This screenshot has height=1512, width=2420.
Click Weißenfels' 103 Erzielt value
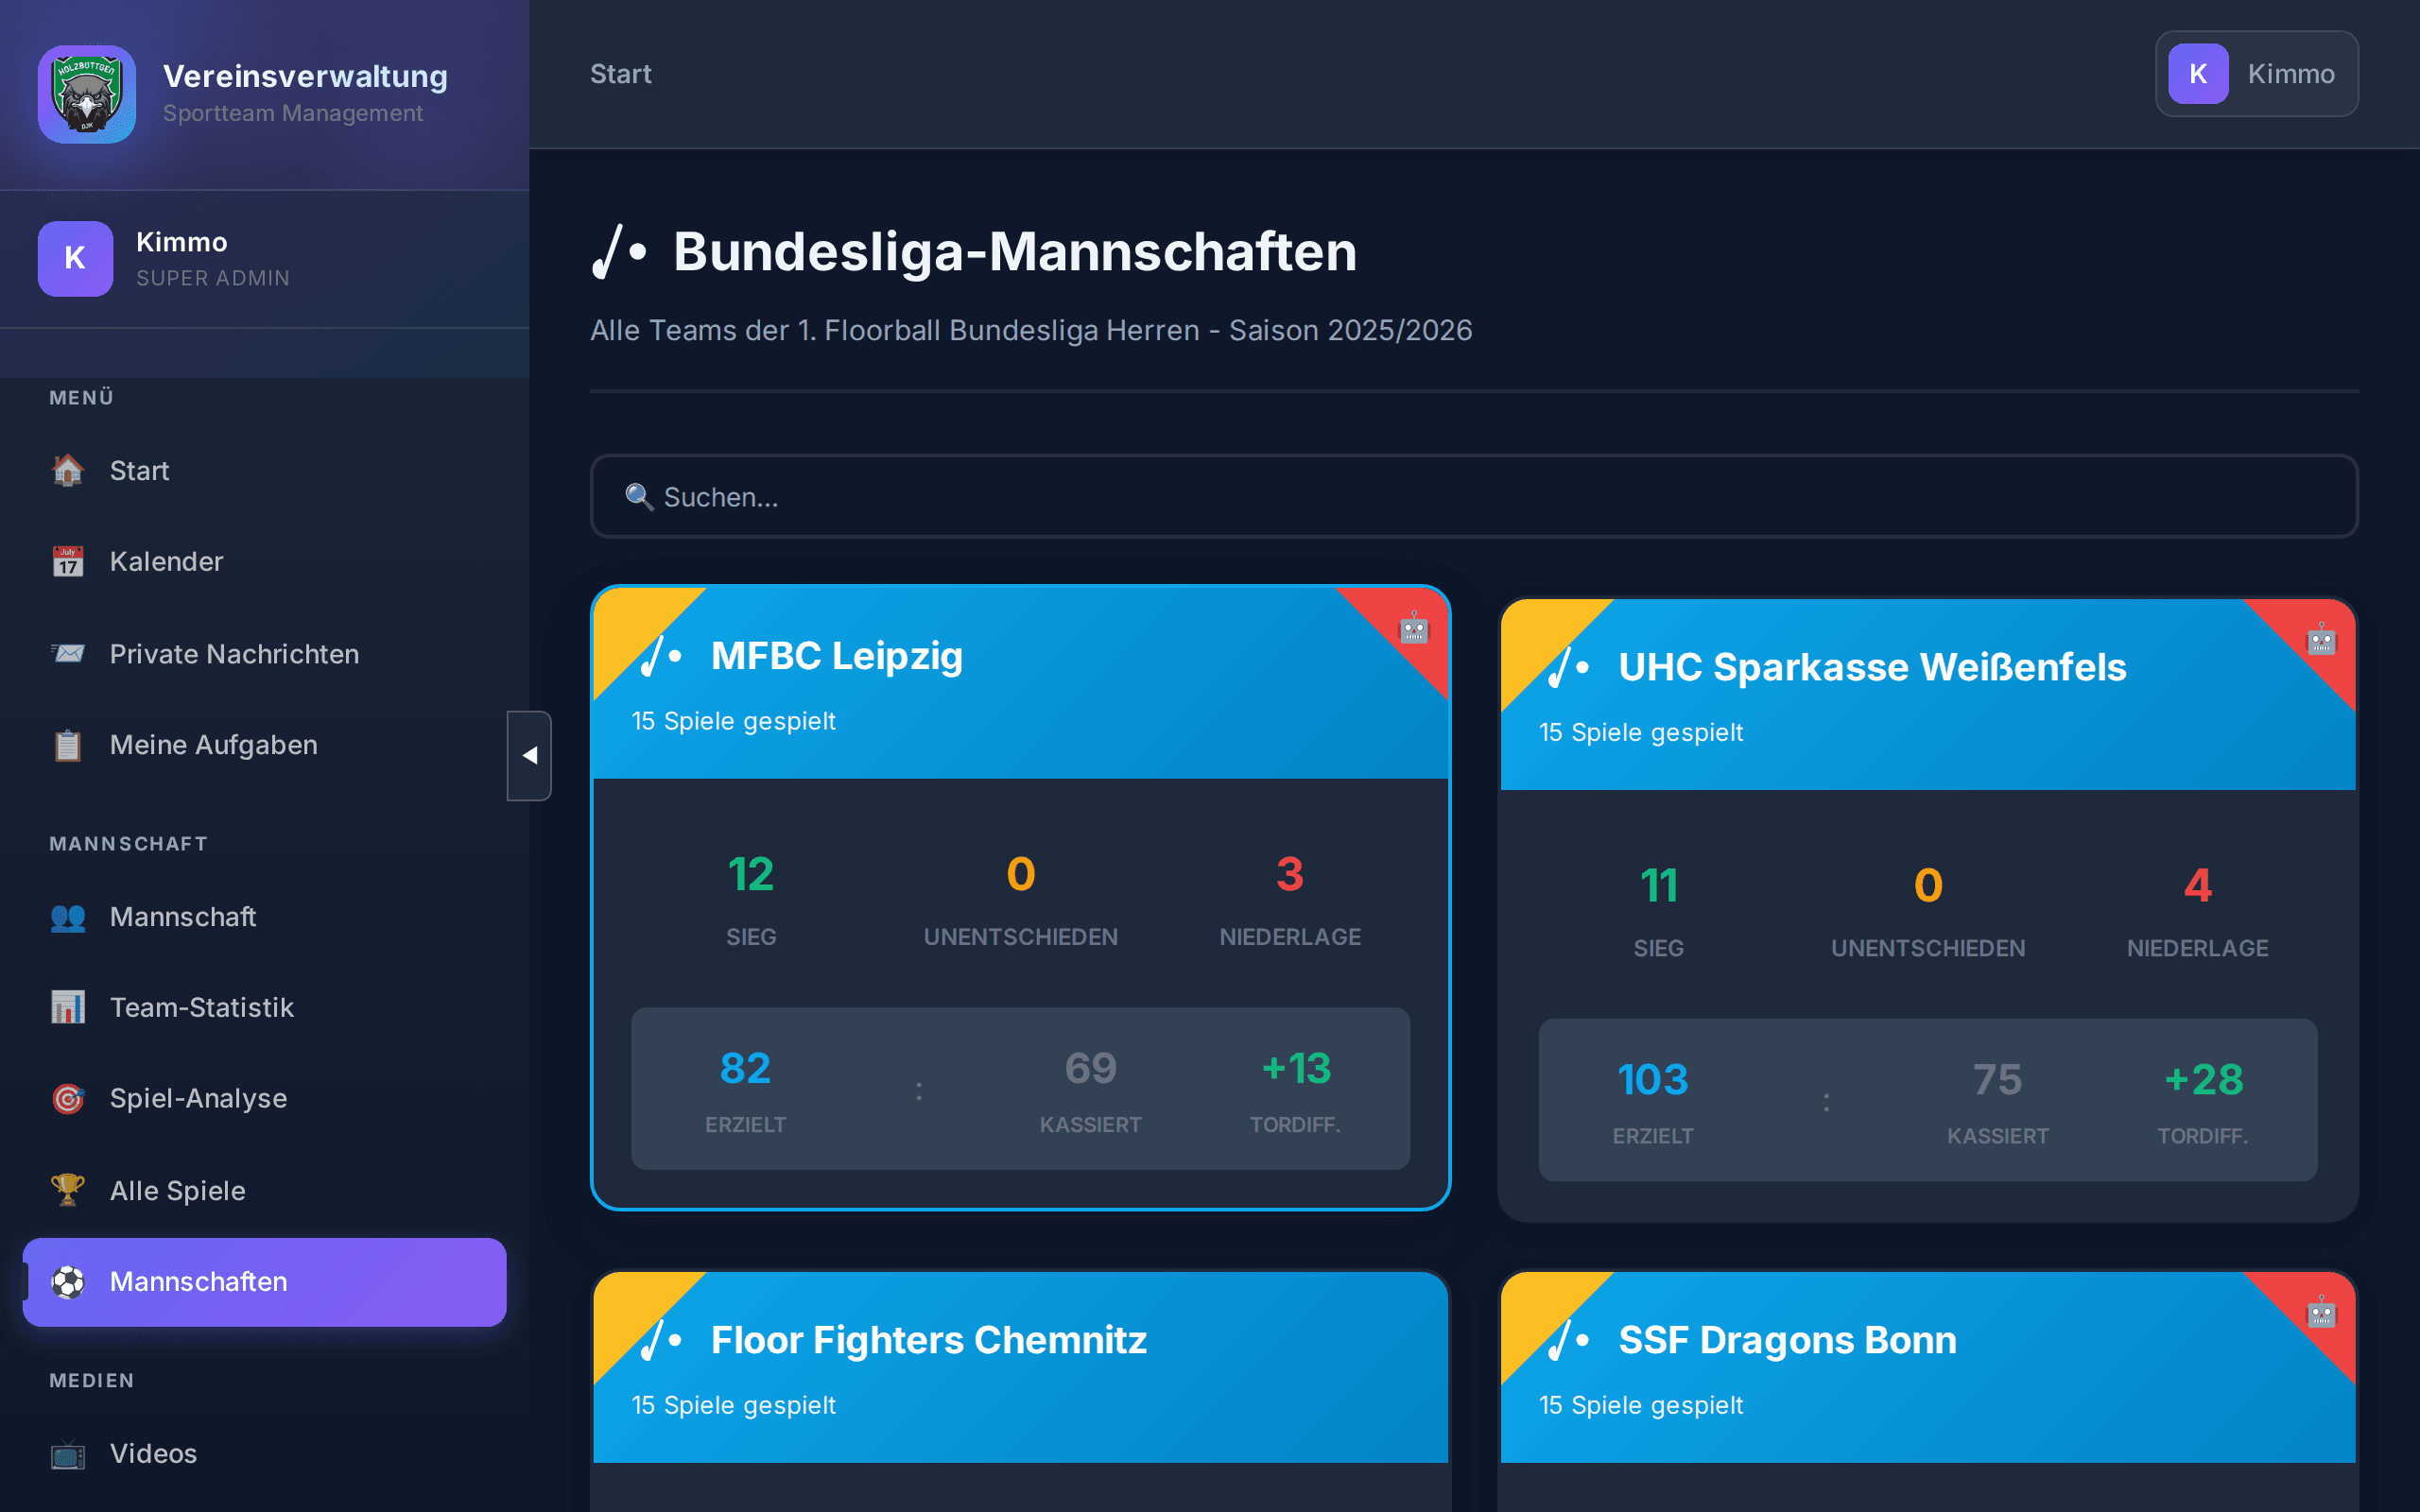coord(1653,1080)
